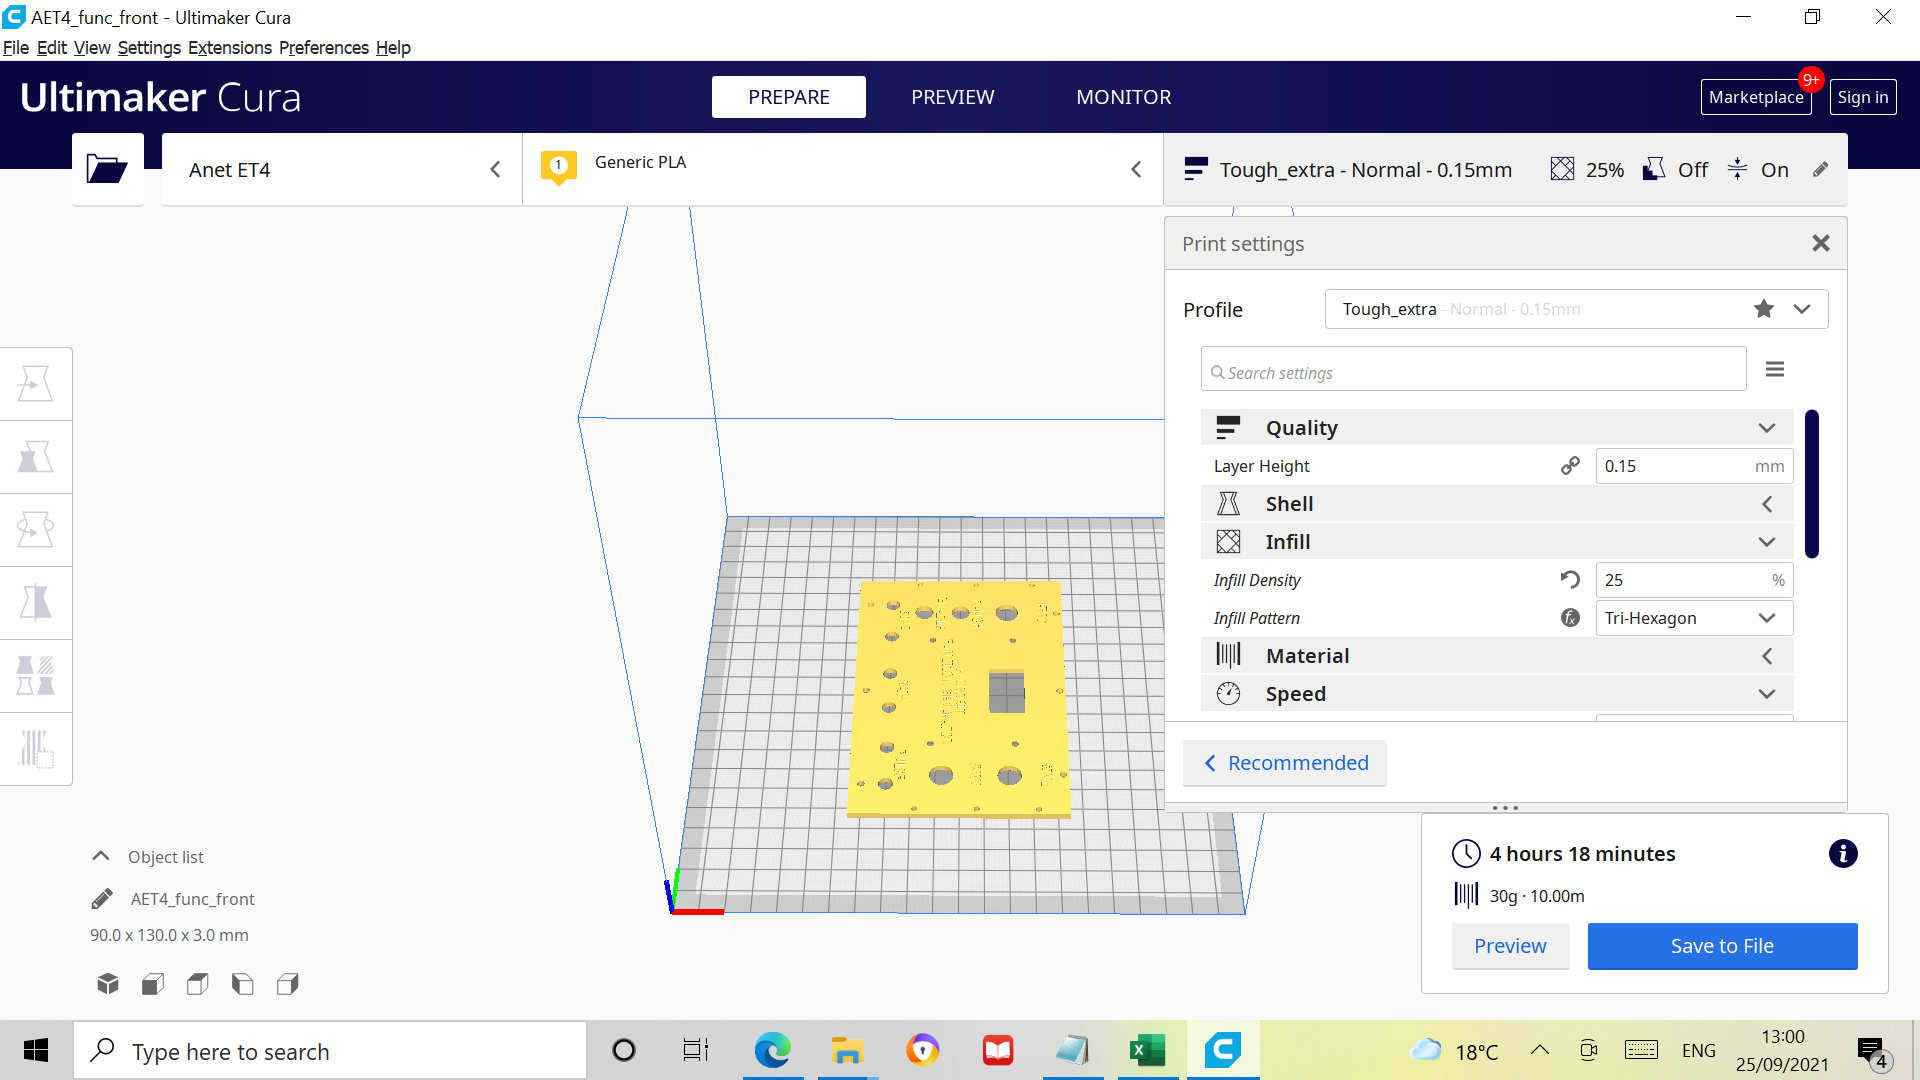
Task: Open the Infill Pattern dropdown
Action: coord(1694,618)
